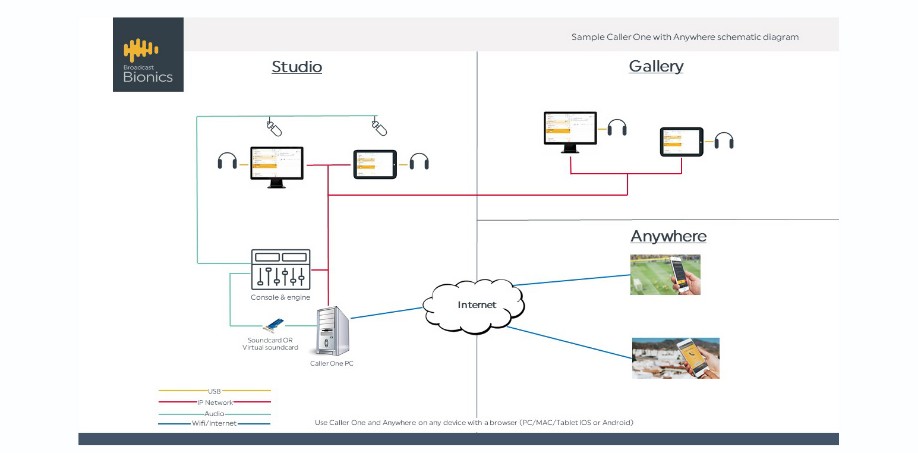The height and width of the screenshot is (453, 918).
Task: Click the Internet cloud
Action: click(x=473, y=306)
